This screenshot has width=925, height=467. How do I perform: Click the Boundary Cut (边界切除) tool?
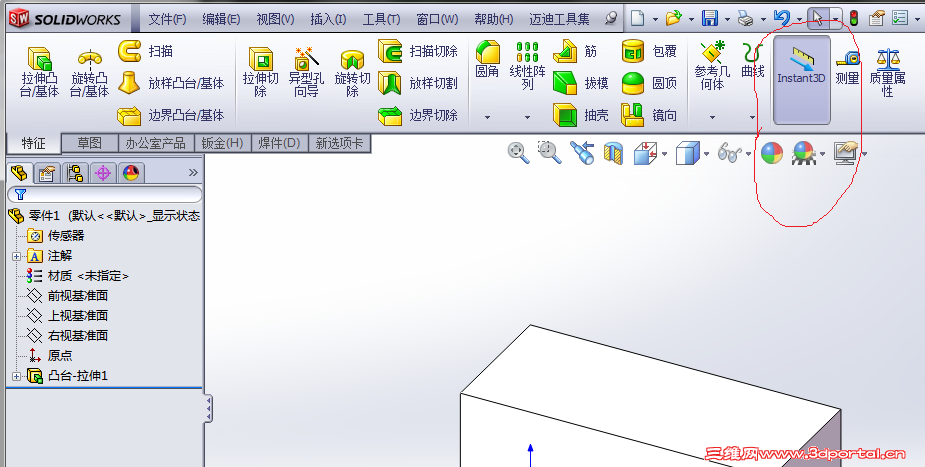pos(418,116)
